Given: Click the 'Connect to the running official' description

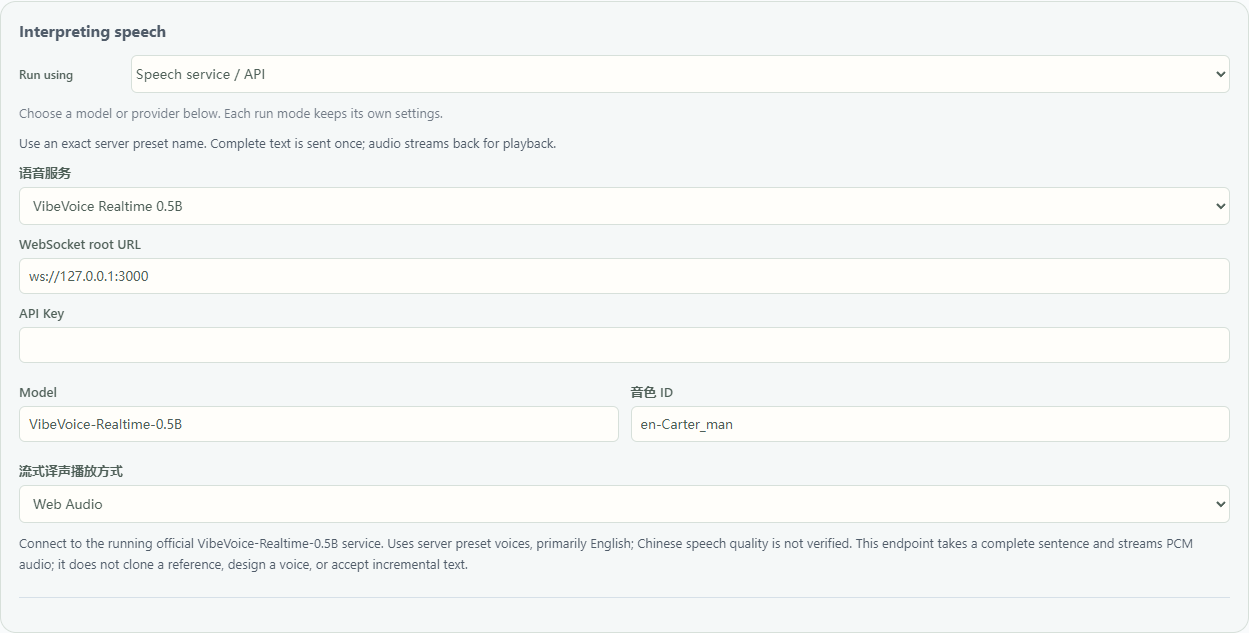Looking at the screenshot, I should [606, 554].
